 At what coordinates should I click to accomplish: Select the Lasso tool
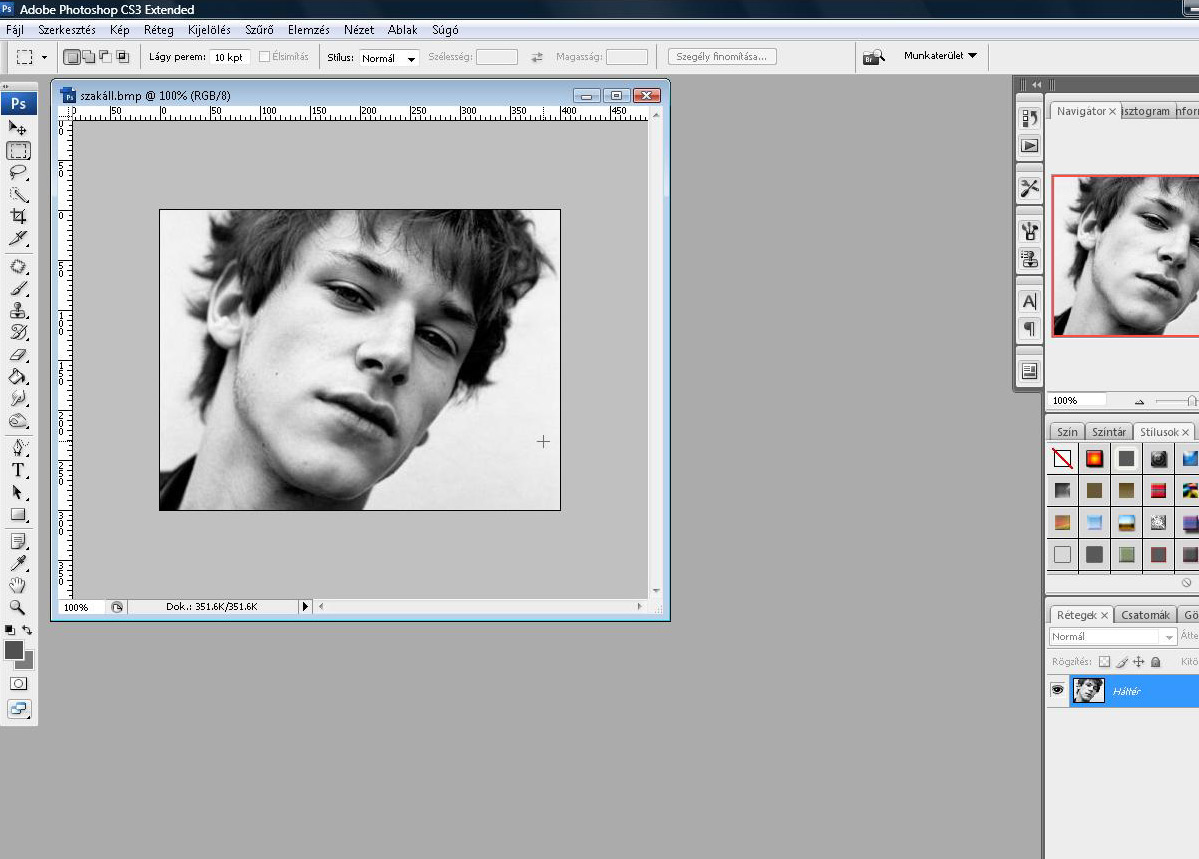pyautogui.click(x=18, y=172)
